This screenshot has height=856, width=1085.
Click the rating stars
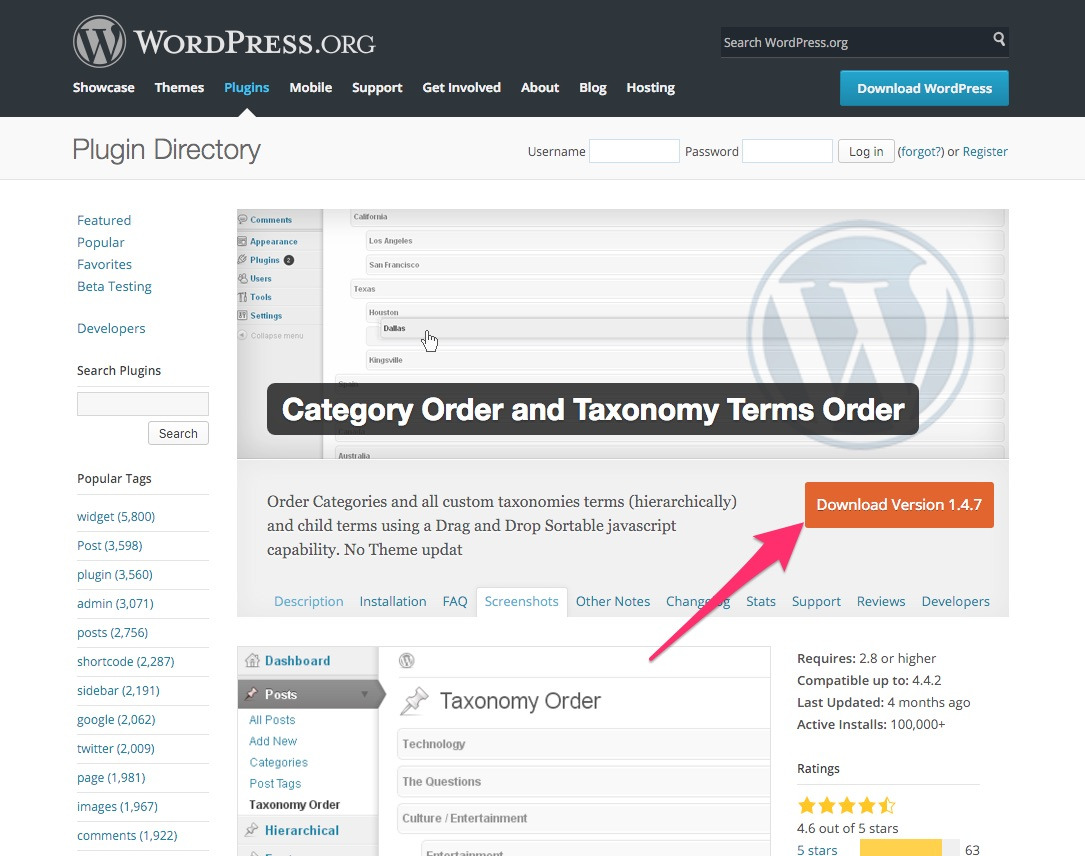click(846, 805)
